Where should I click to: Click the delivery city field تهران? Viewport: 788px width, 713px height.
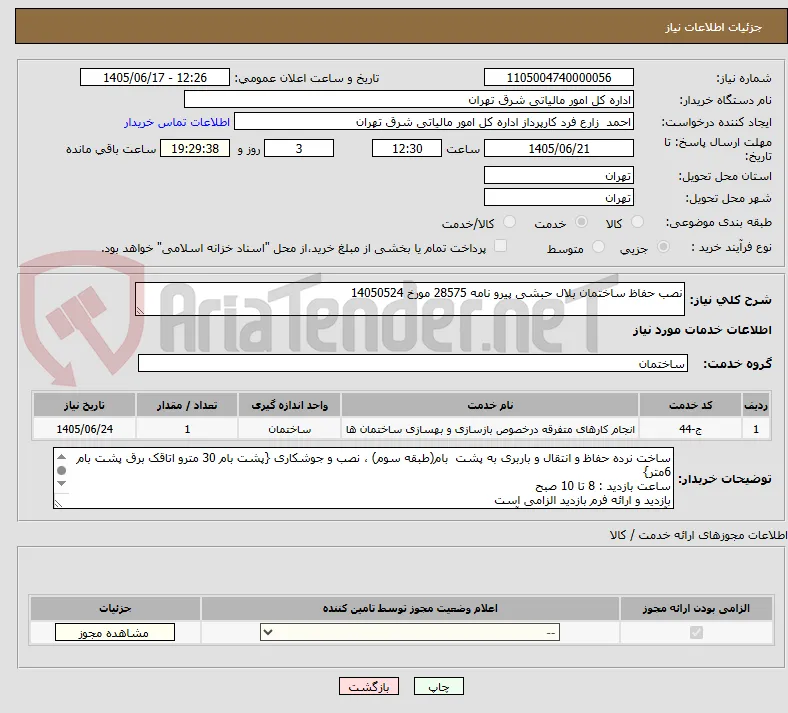tap(558, 197)
